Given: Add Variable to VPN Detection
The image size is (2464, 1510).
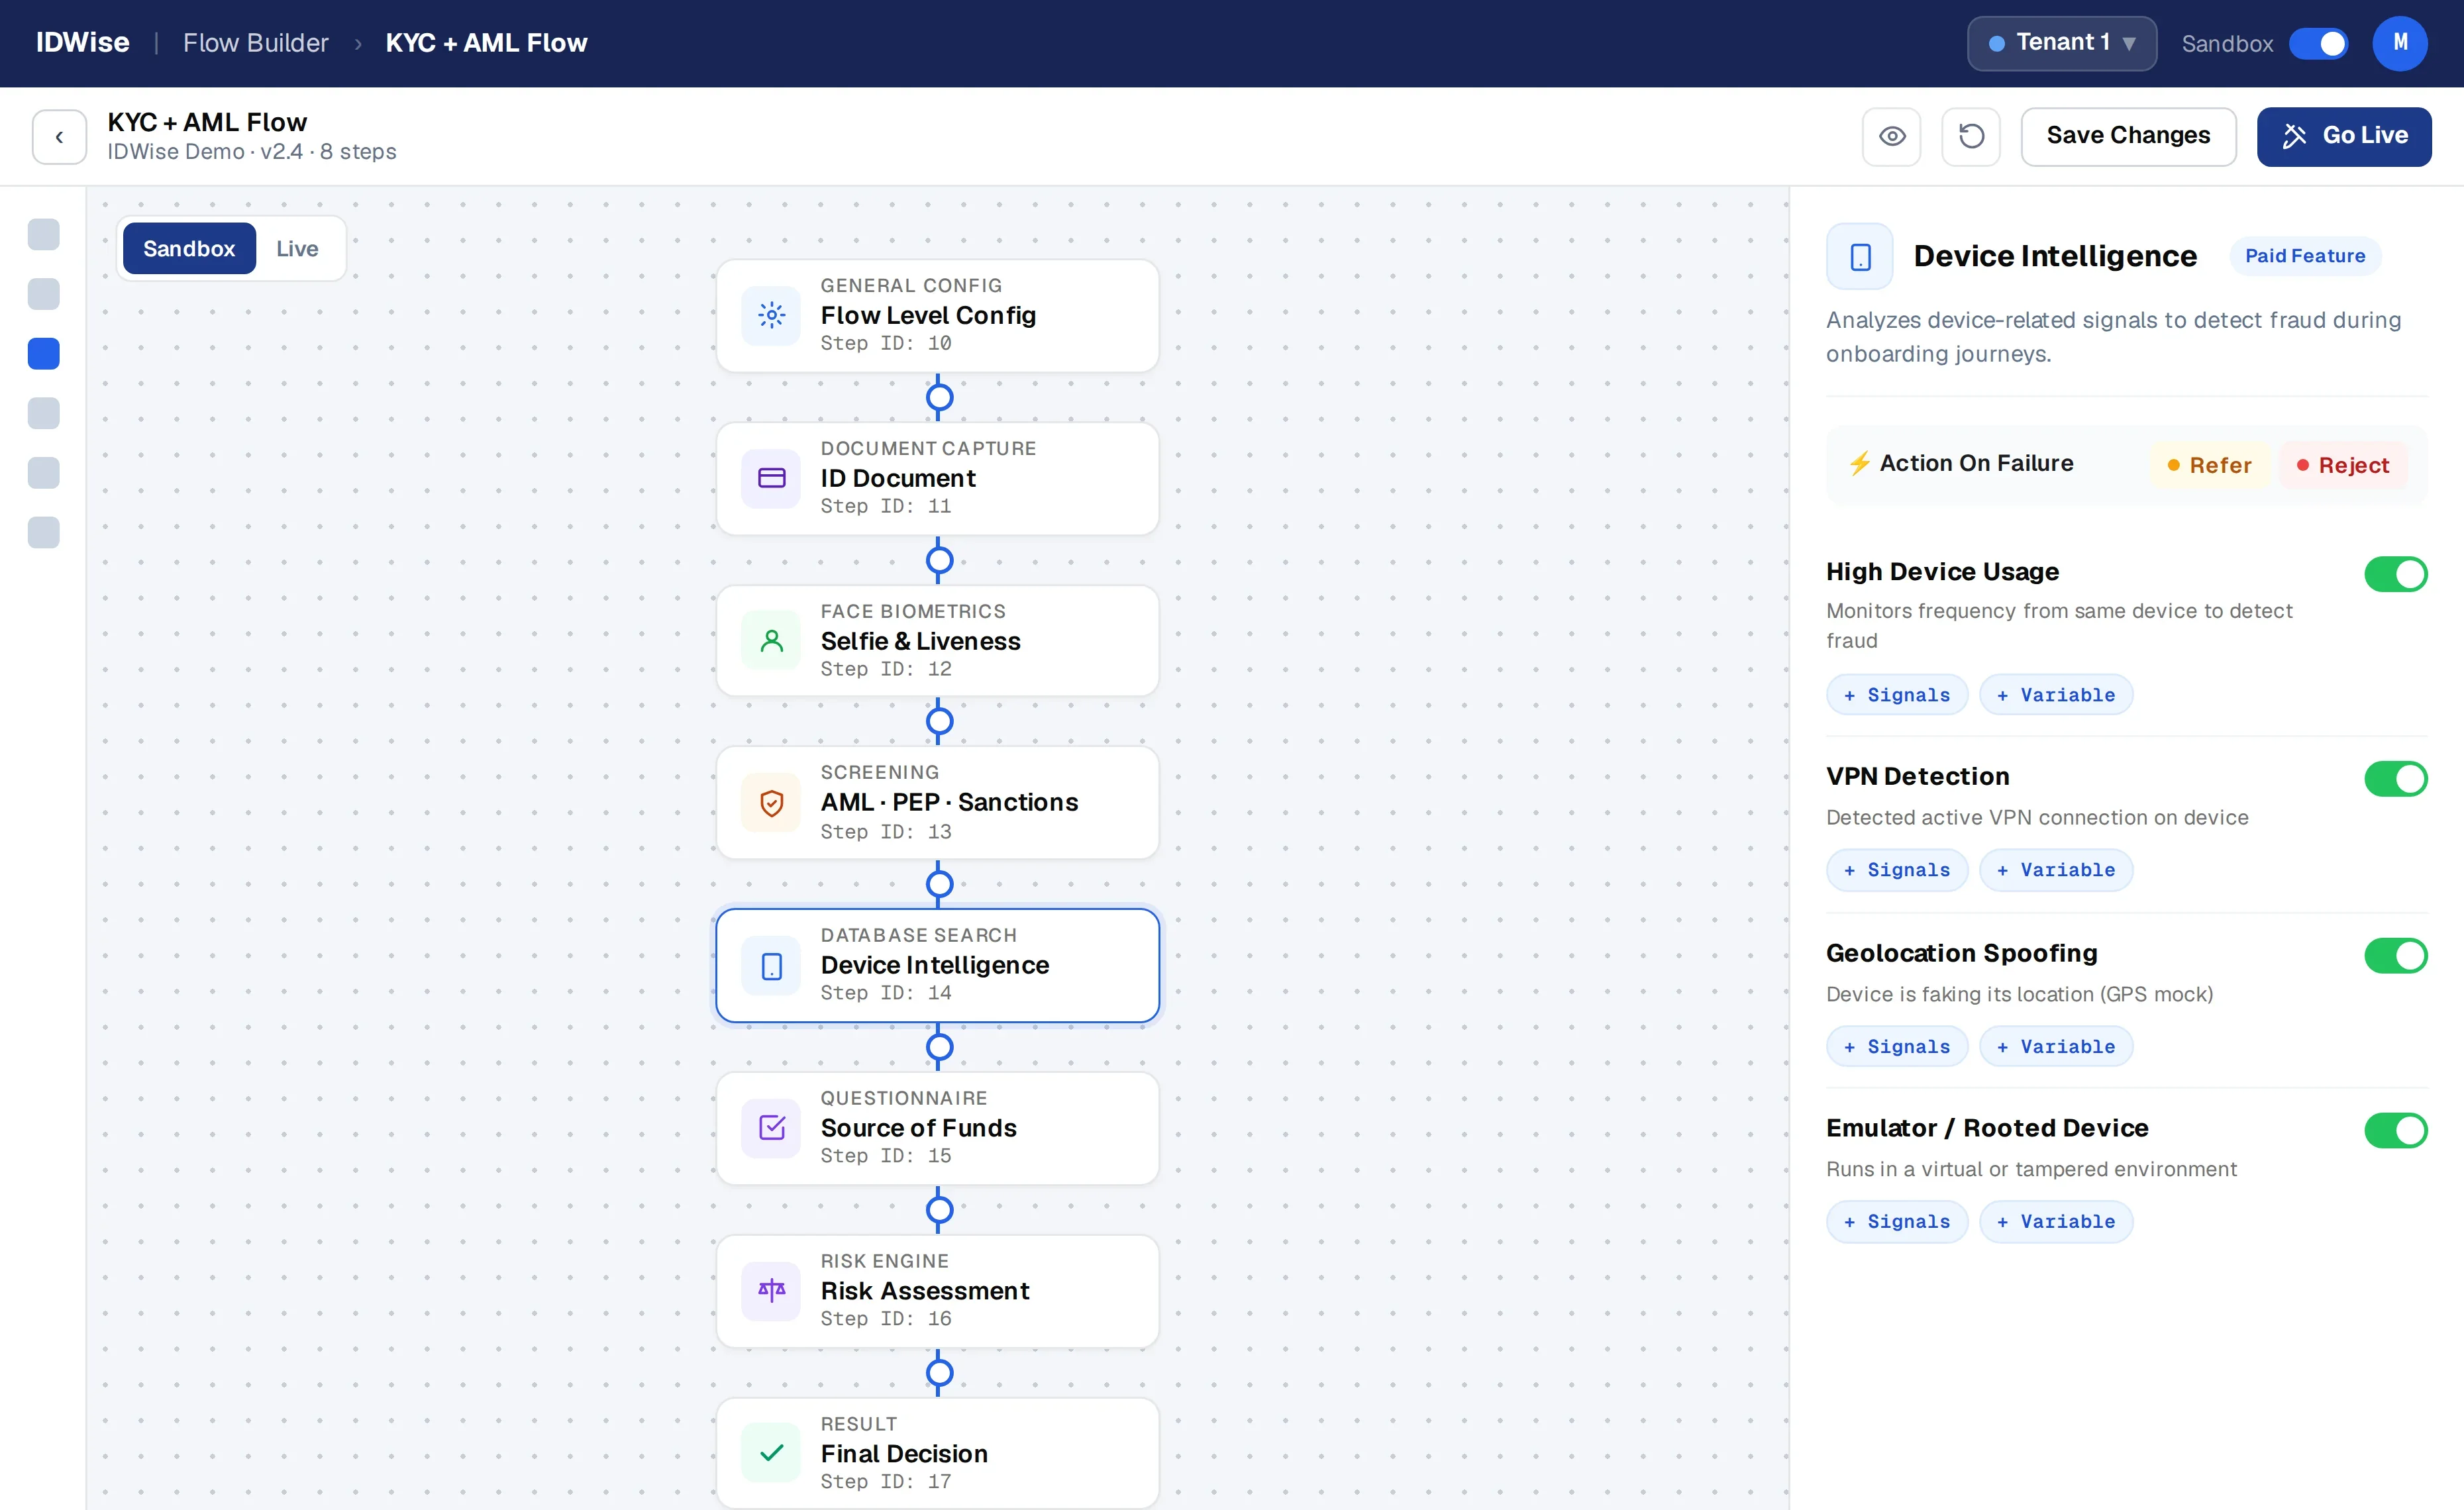Looking at the screenshot, I should (2056, 870).
